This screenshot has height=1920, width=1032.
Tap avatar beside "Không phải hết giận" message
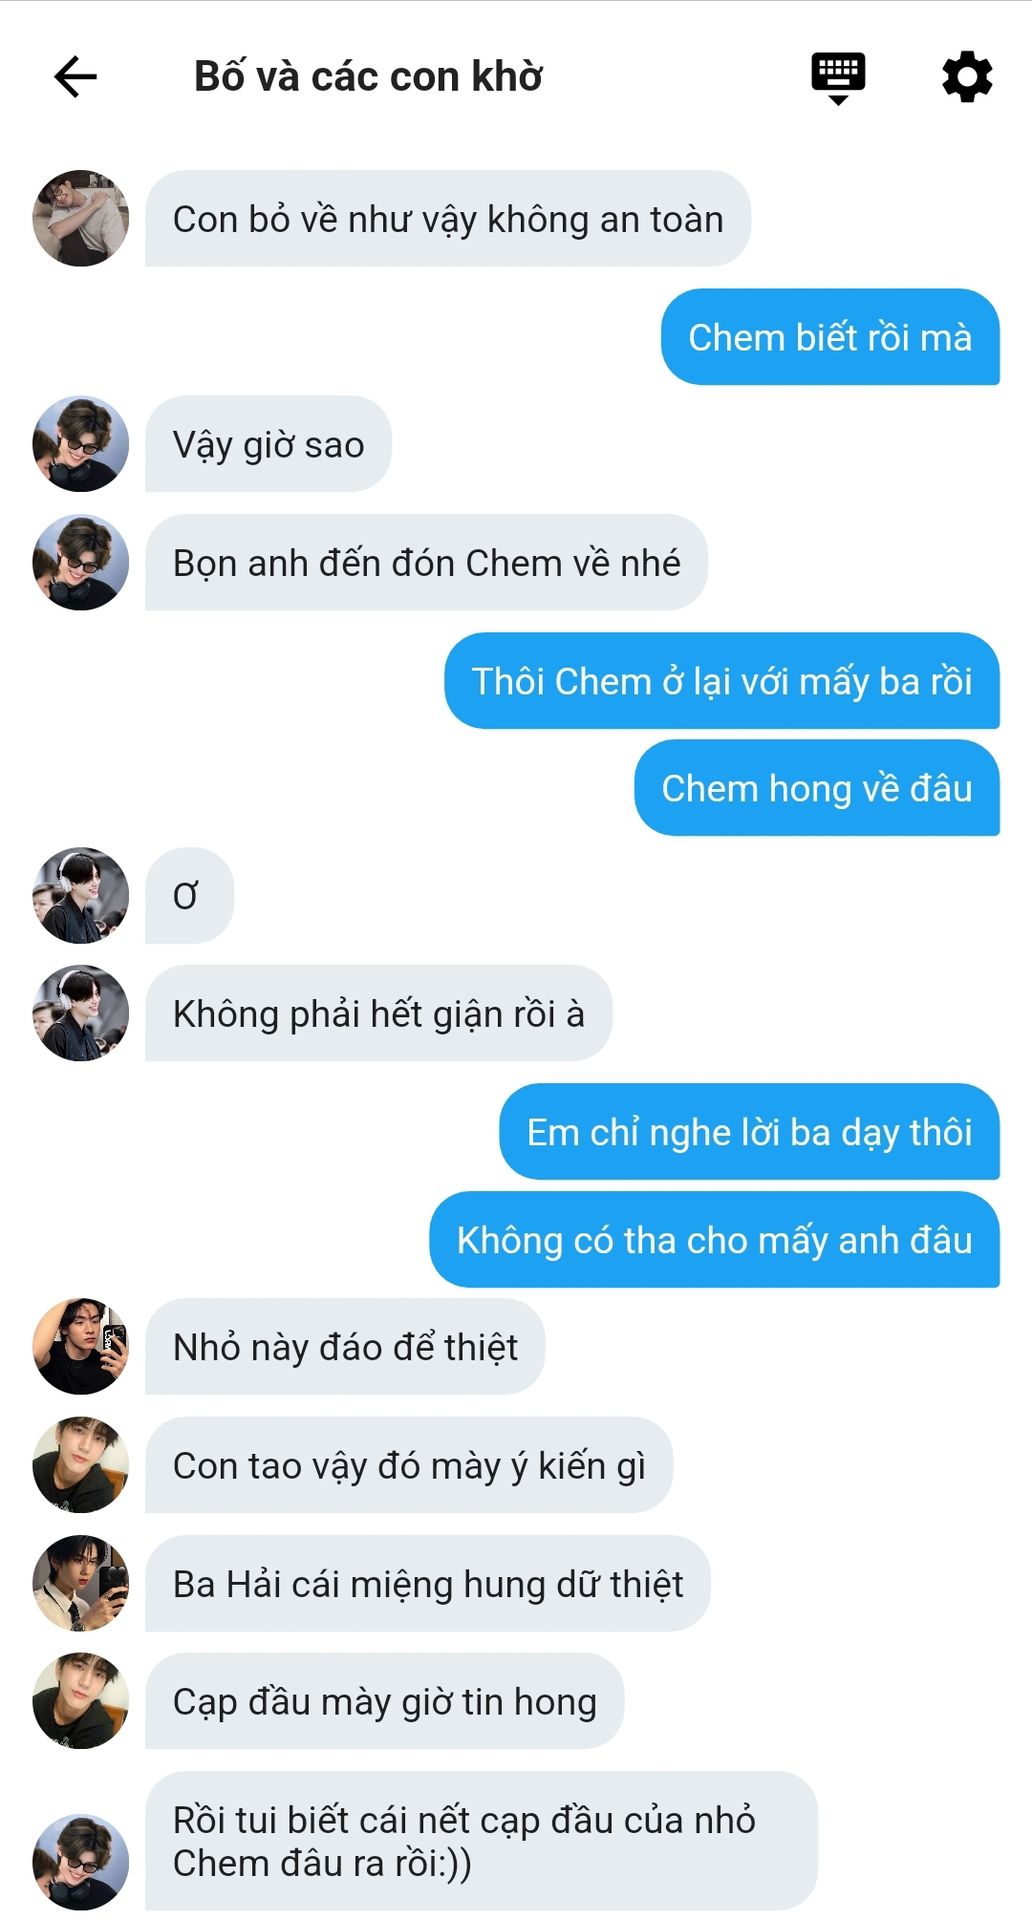pos(81,1014)
